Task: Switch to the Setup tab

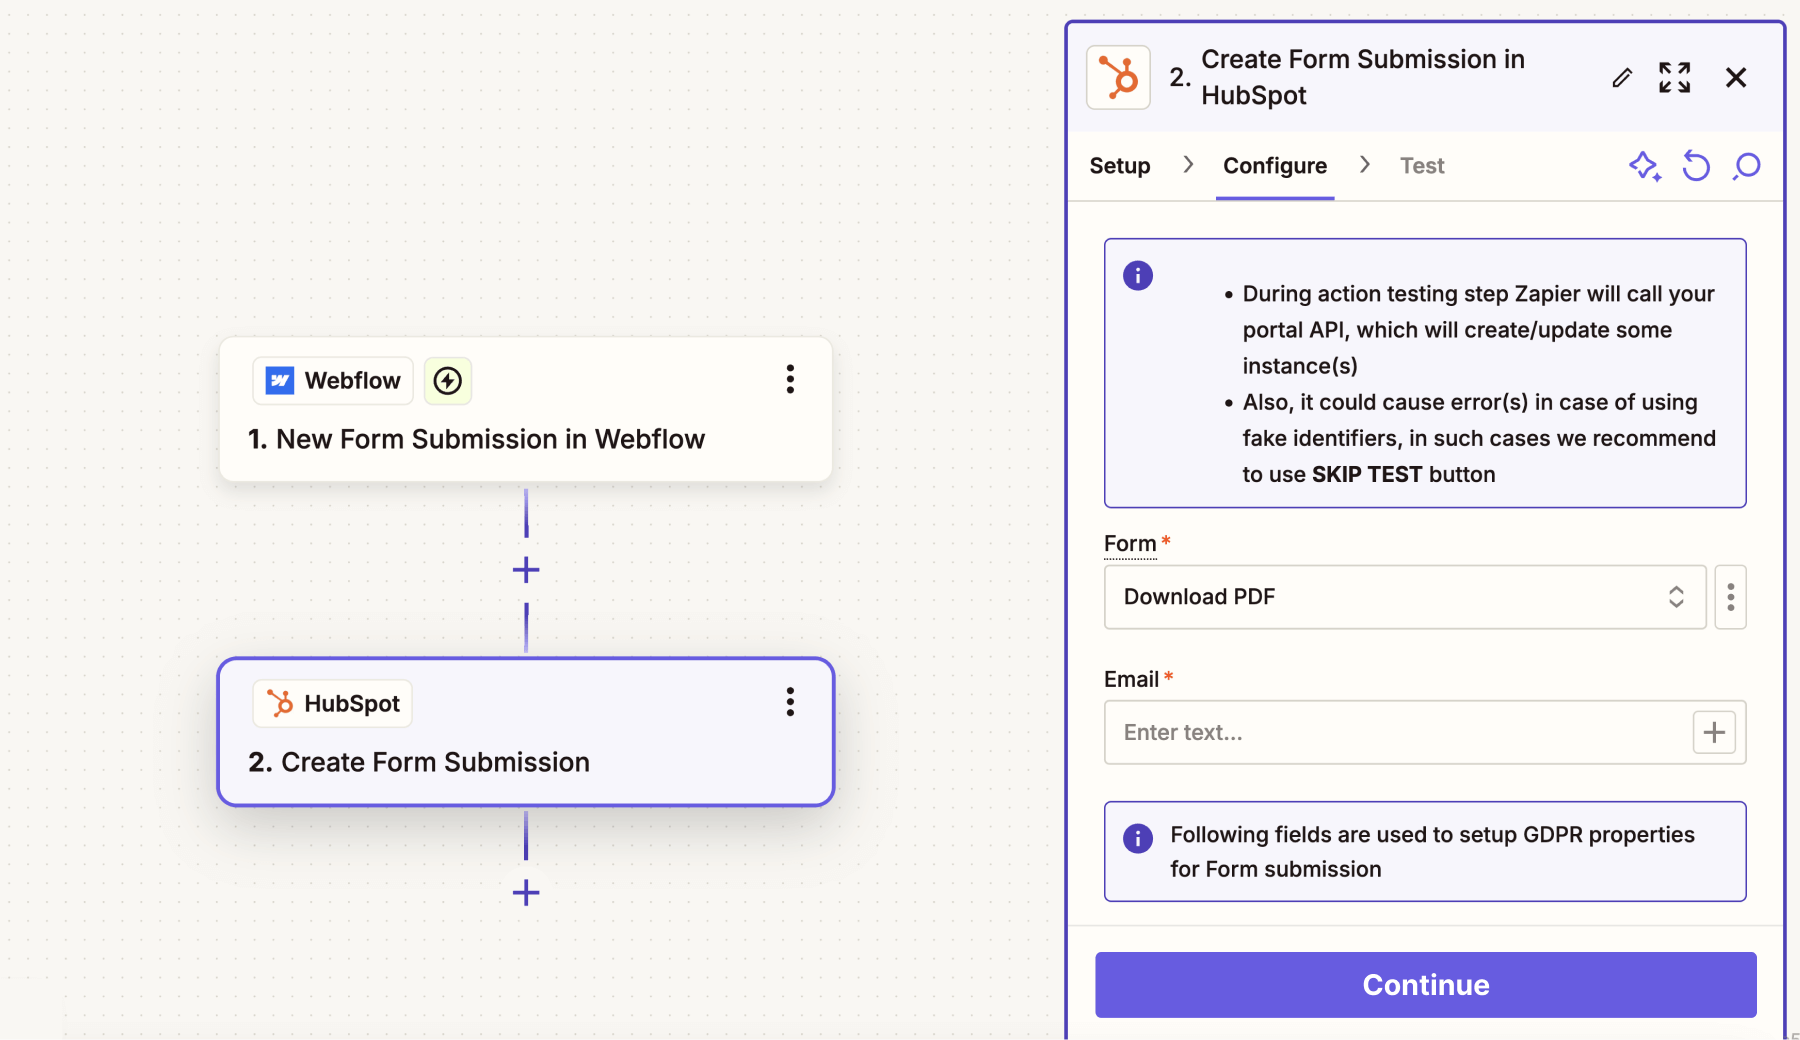Action: pyautogui.click(x=1120, y=166)
